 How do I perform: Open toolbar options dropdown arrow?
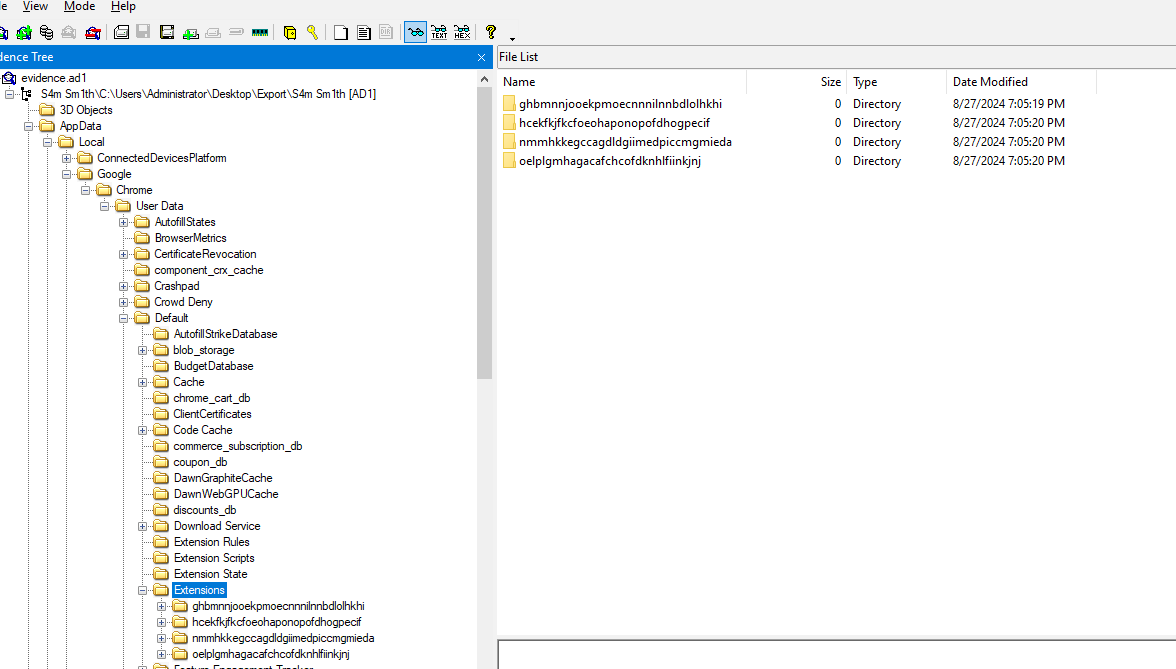[x=512, y=38]
